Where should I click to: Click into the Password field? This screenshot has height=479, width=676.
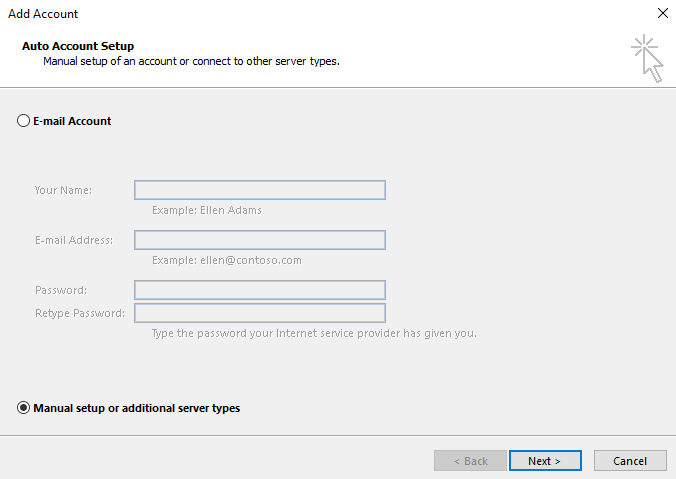260,290
